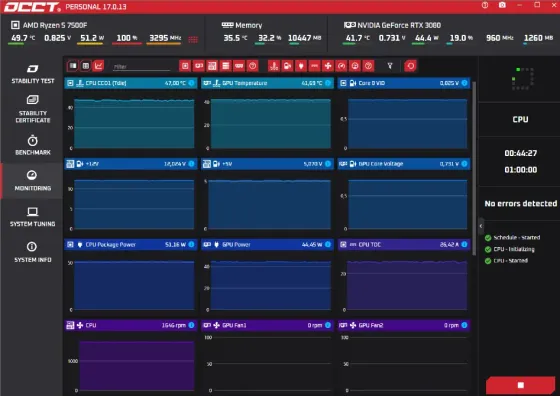Open info for GPU Fan2 graph

(x=464, y=325)
